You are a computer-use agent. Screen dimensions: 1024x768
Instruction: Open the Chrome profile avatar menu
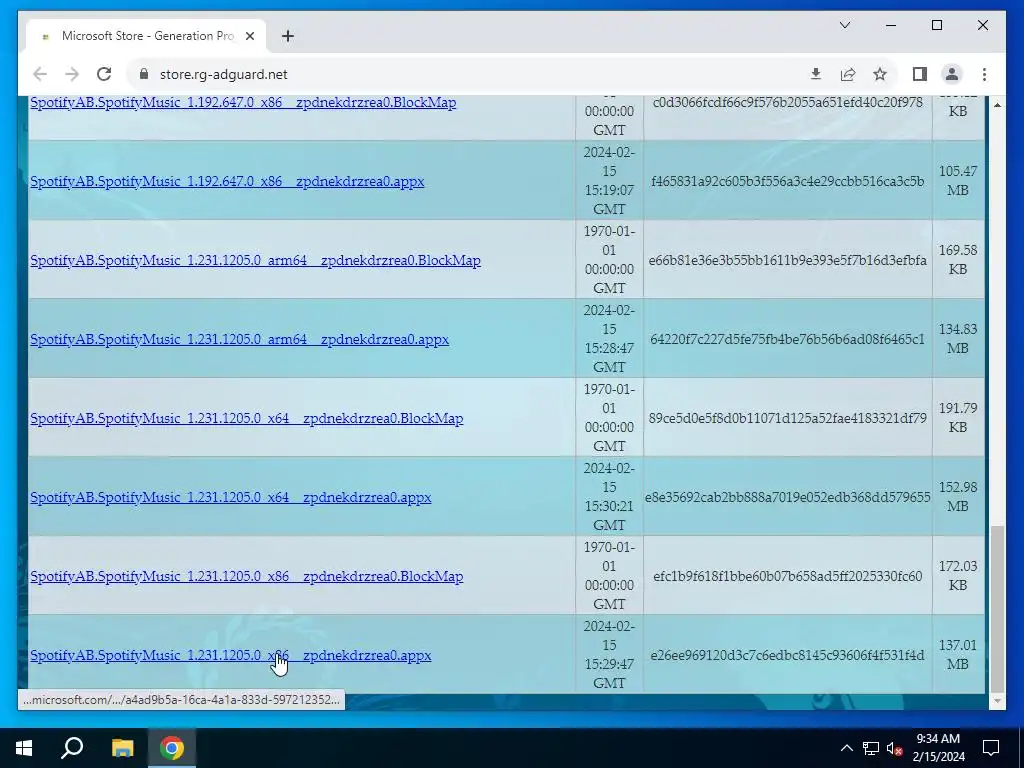click(952, 74)
